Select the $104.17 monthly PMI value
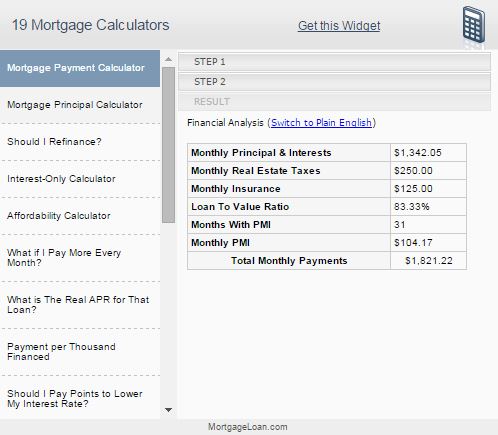The width and height of the screenshot is (498, 435). (413, 243)
